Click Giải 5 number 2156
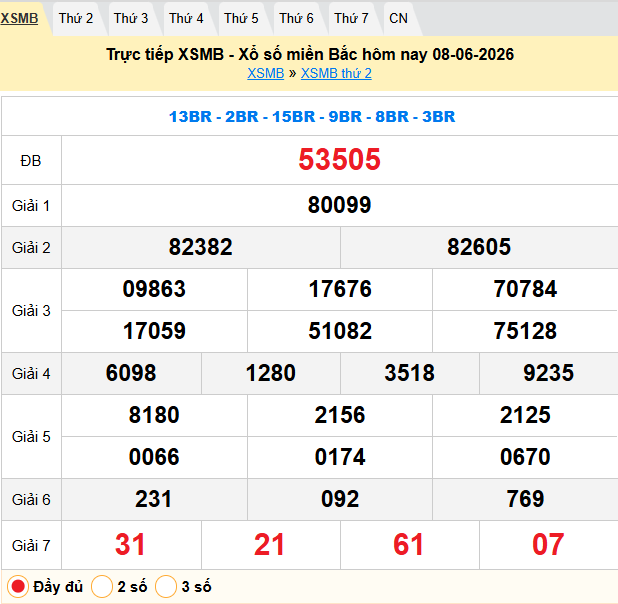This screenshot has height=604, width=618. [340, 415]
